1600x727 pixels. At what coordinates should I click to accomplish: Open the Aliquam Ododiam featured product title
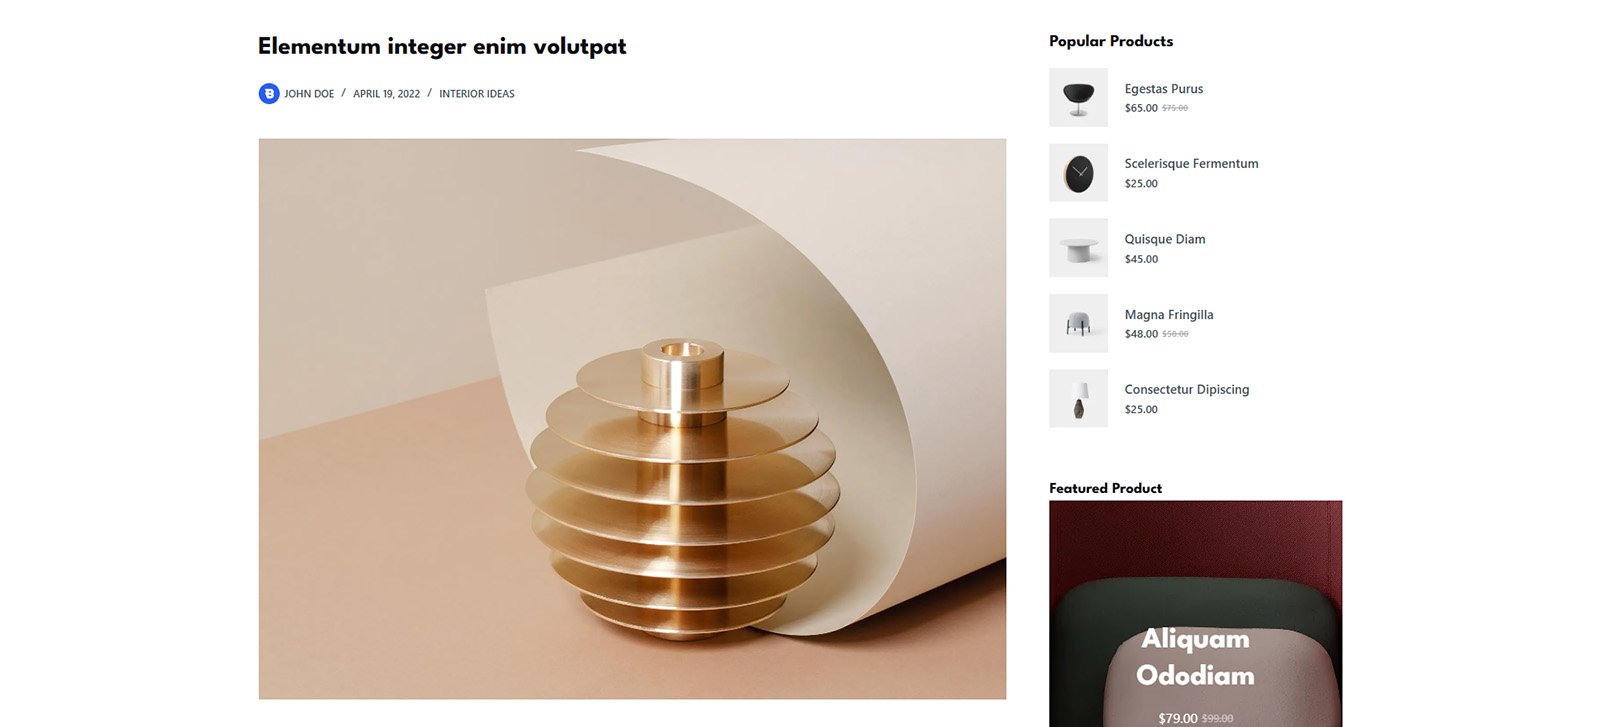[x=1195, y=657]
